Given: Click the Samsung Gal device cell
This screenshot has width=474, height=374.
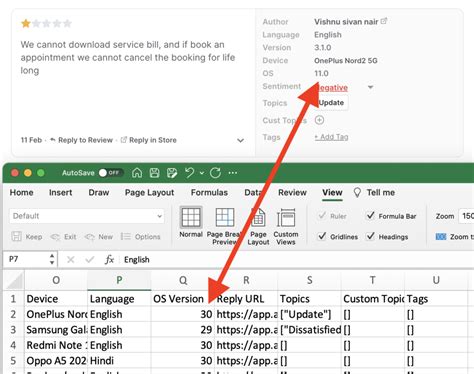Looking at the screenshot, I should (x=56, y=330).
